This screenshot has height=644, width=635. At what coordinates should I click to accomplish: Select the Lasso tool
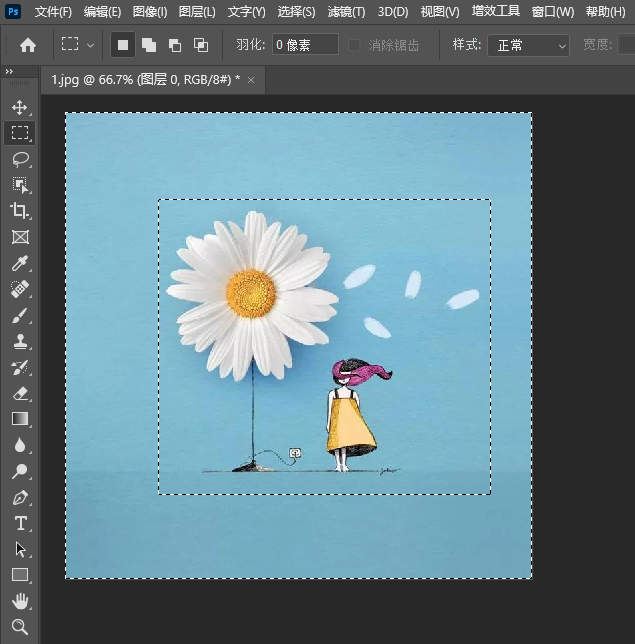[x=20, y=159]
